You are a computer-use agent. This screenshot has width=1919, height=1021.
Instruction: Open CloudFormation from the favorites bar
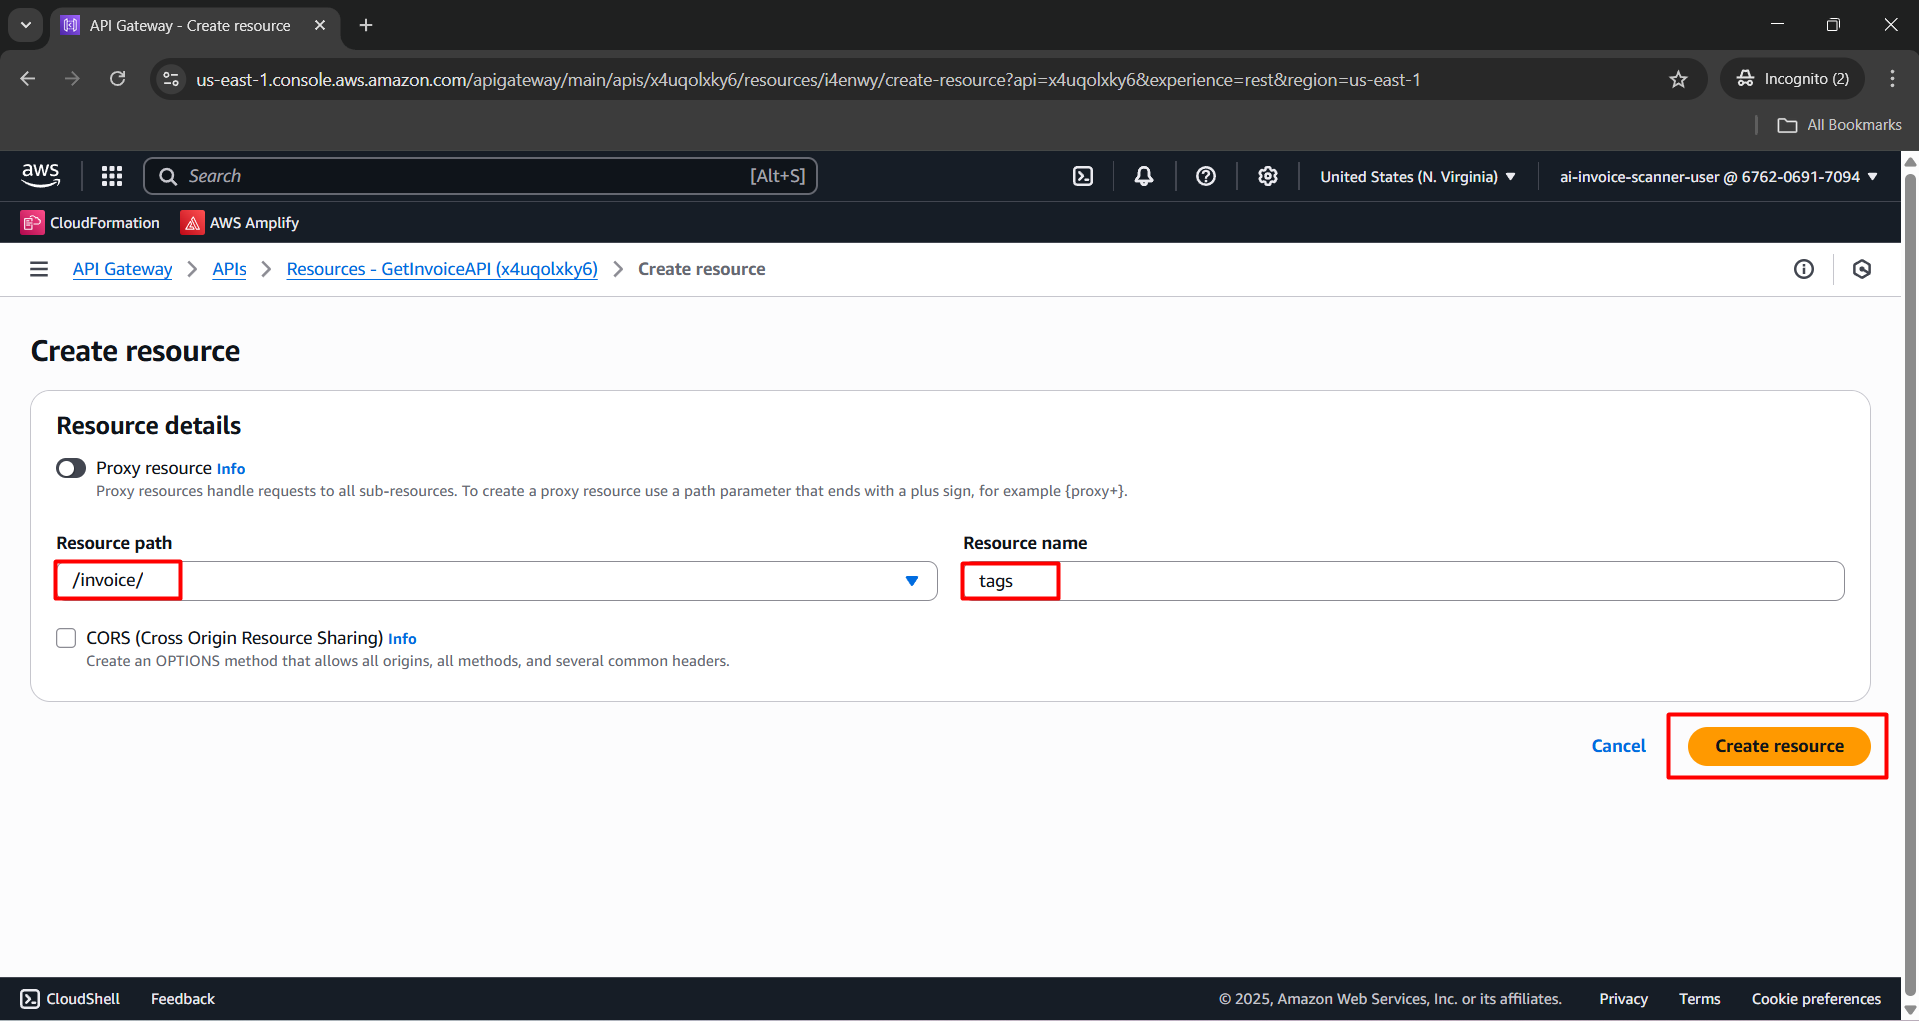[x=89, y=222]
